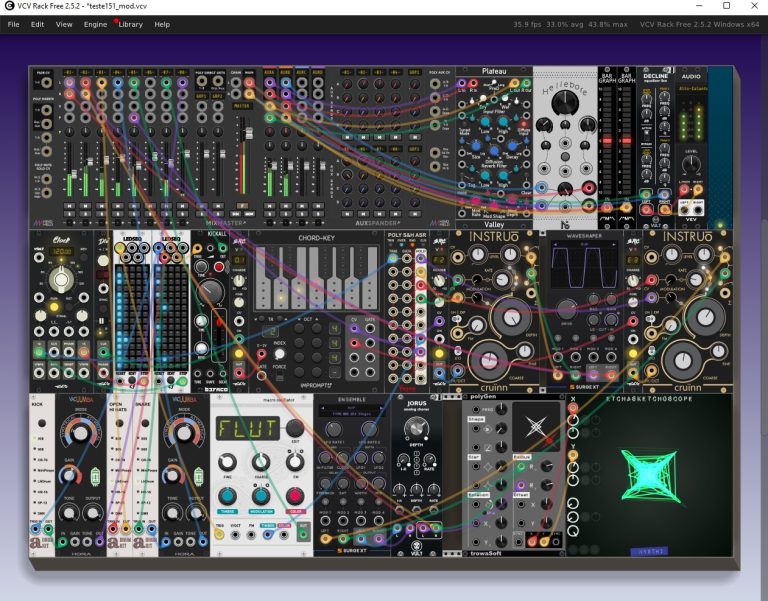Open the Help menu
This screenshot has height=601, width=768.
(x=162, y=24)
